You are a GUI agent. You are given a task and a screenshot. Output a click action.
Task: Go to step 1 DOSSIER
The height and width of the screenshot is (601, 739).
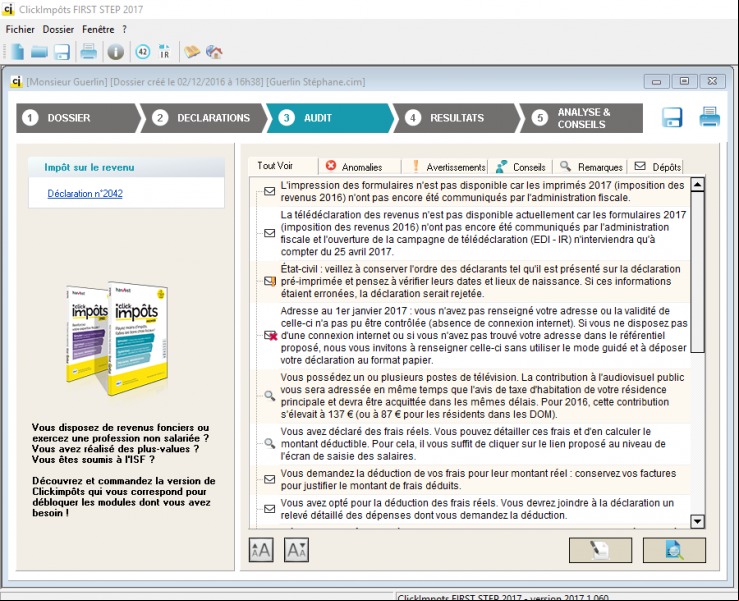pos(78,118)
